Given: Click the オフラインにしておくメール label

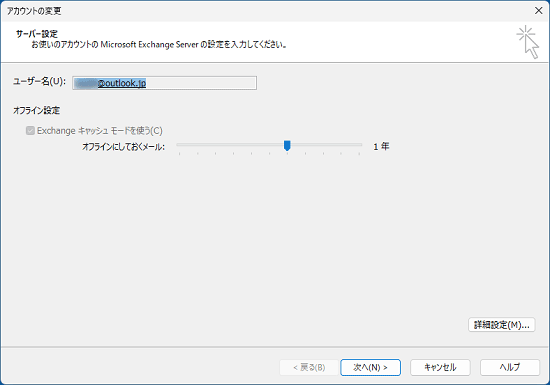Looking at the screenshot, I should pyautogui.click(x=123, y=147).
